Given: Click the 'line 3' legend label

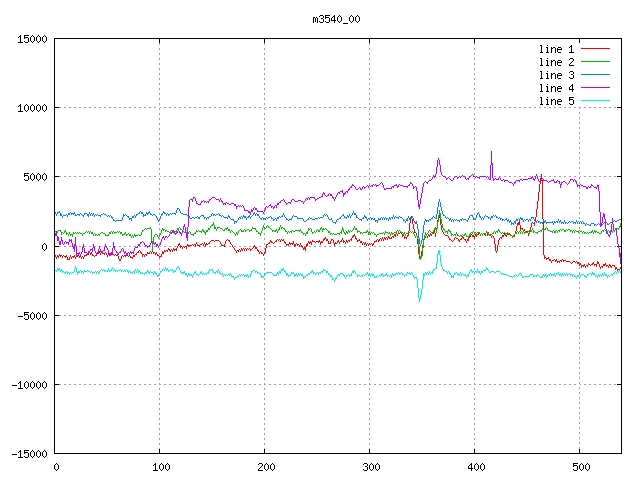Looking at the screenshot, I should (x=556, y=75).
